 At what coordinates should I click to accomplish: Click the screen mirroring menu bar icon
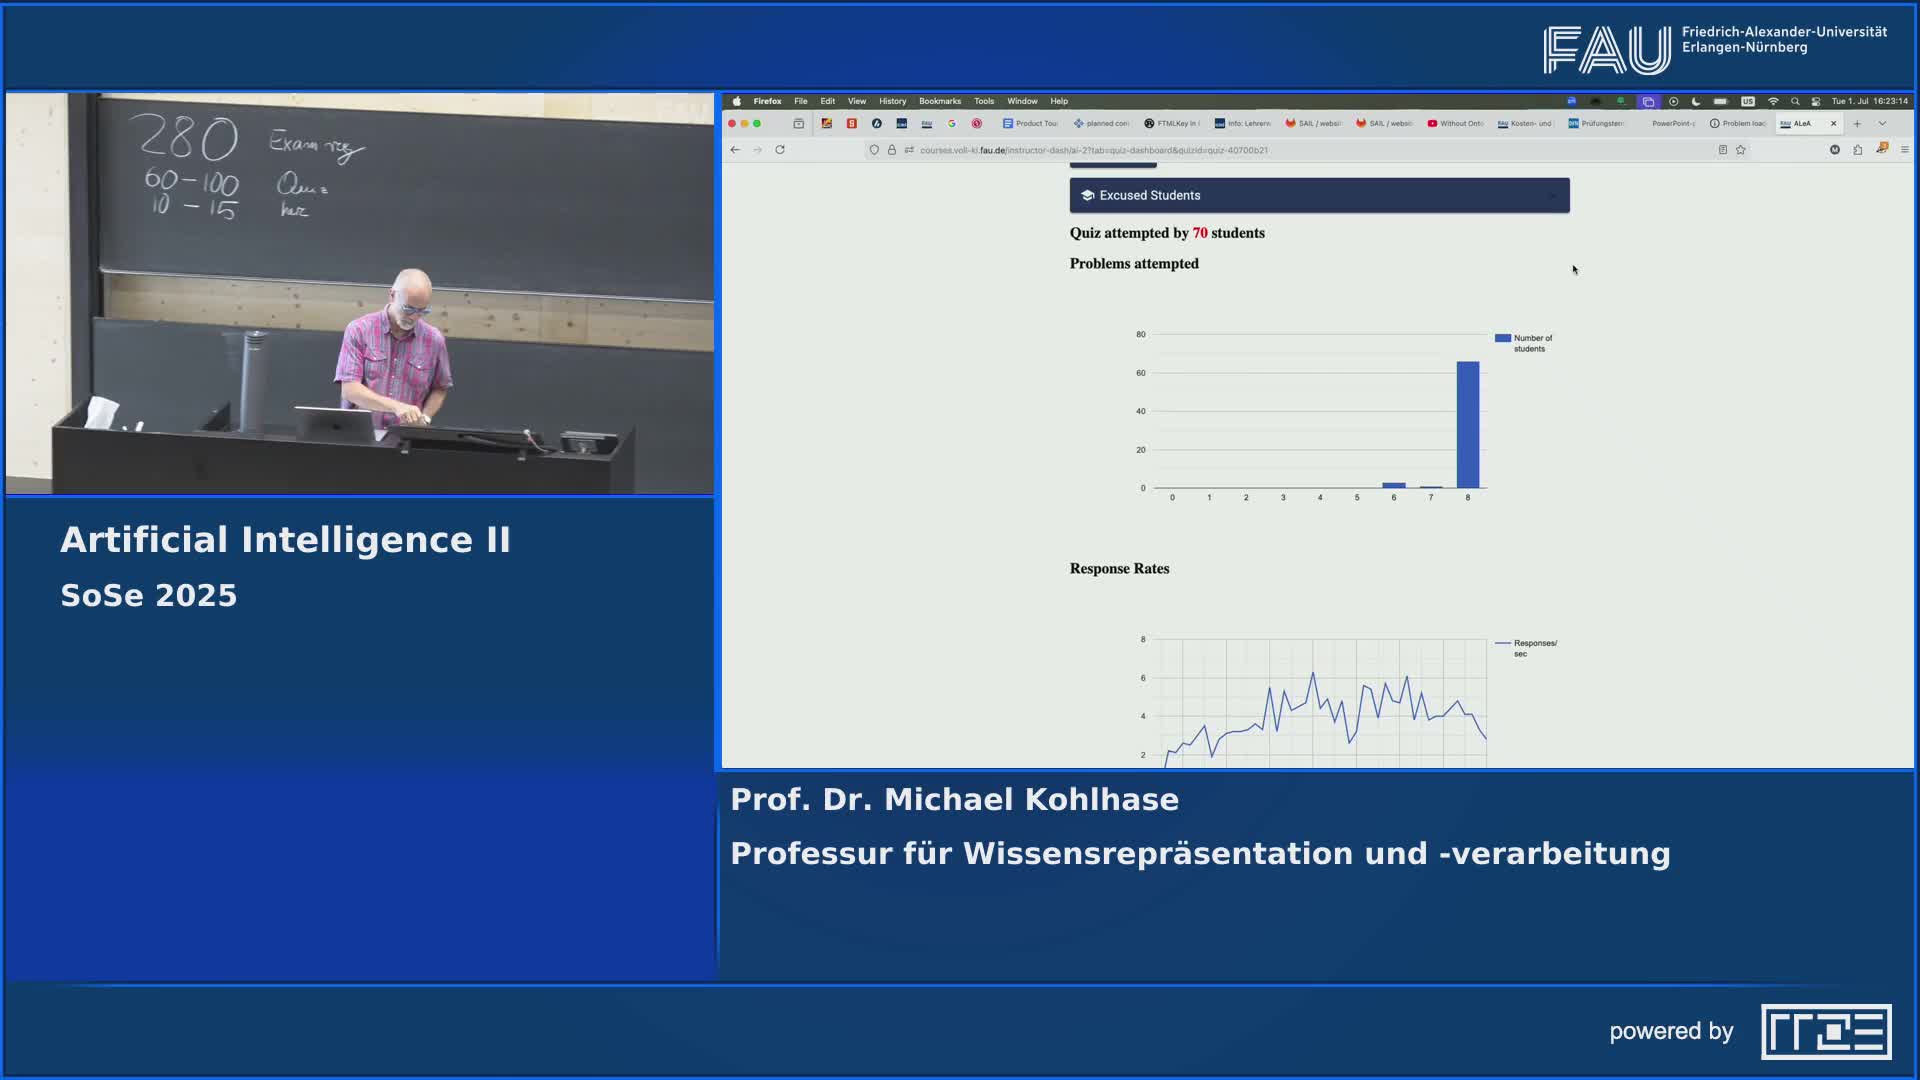(x=1648, y=101)
